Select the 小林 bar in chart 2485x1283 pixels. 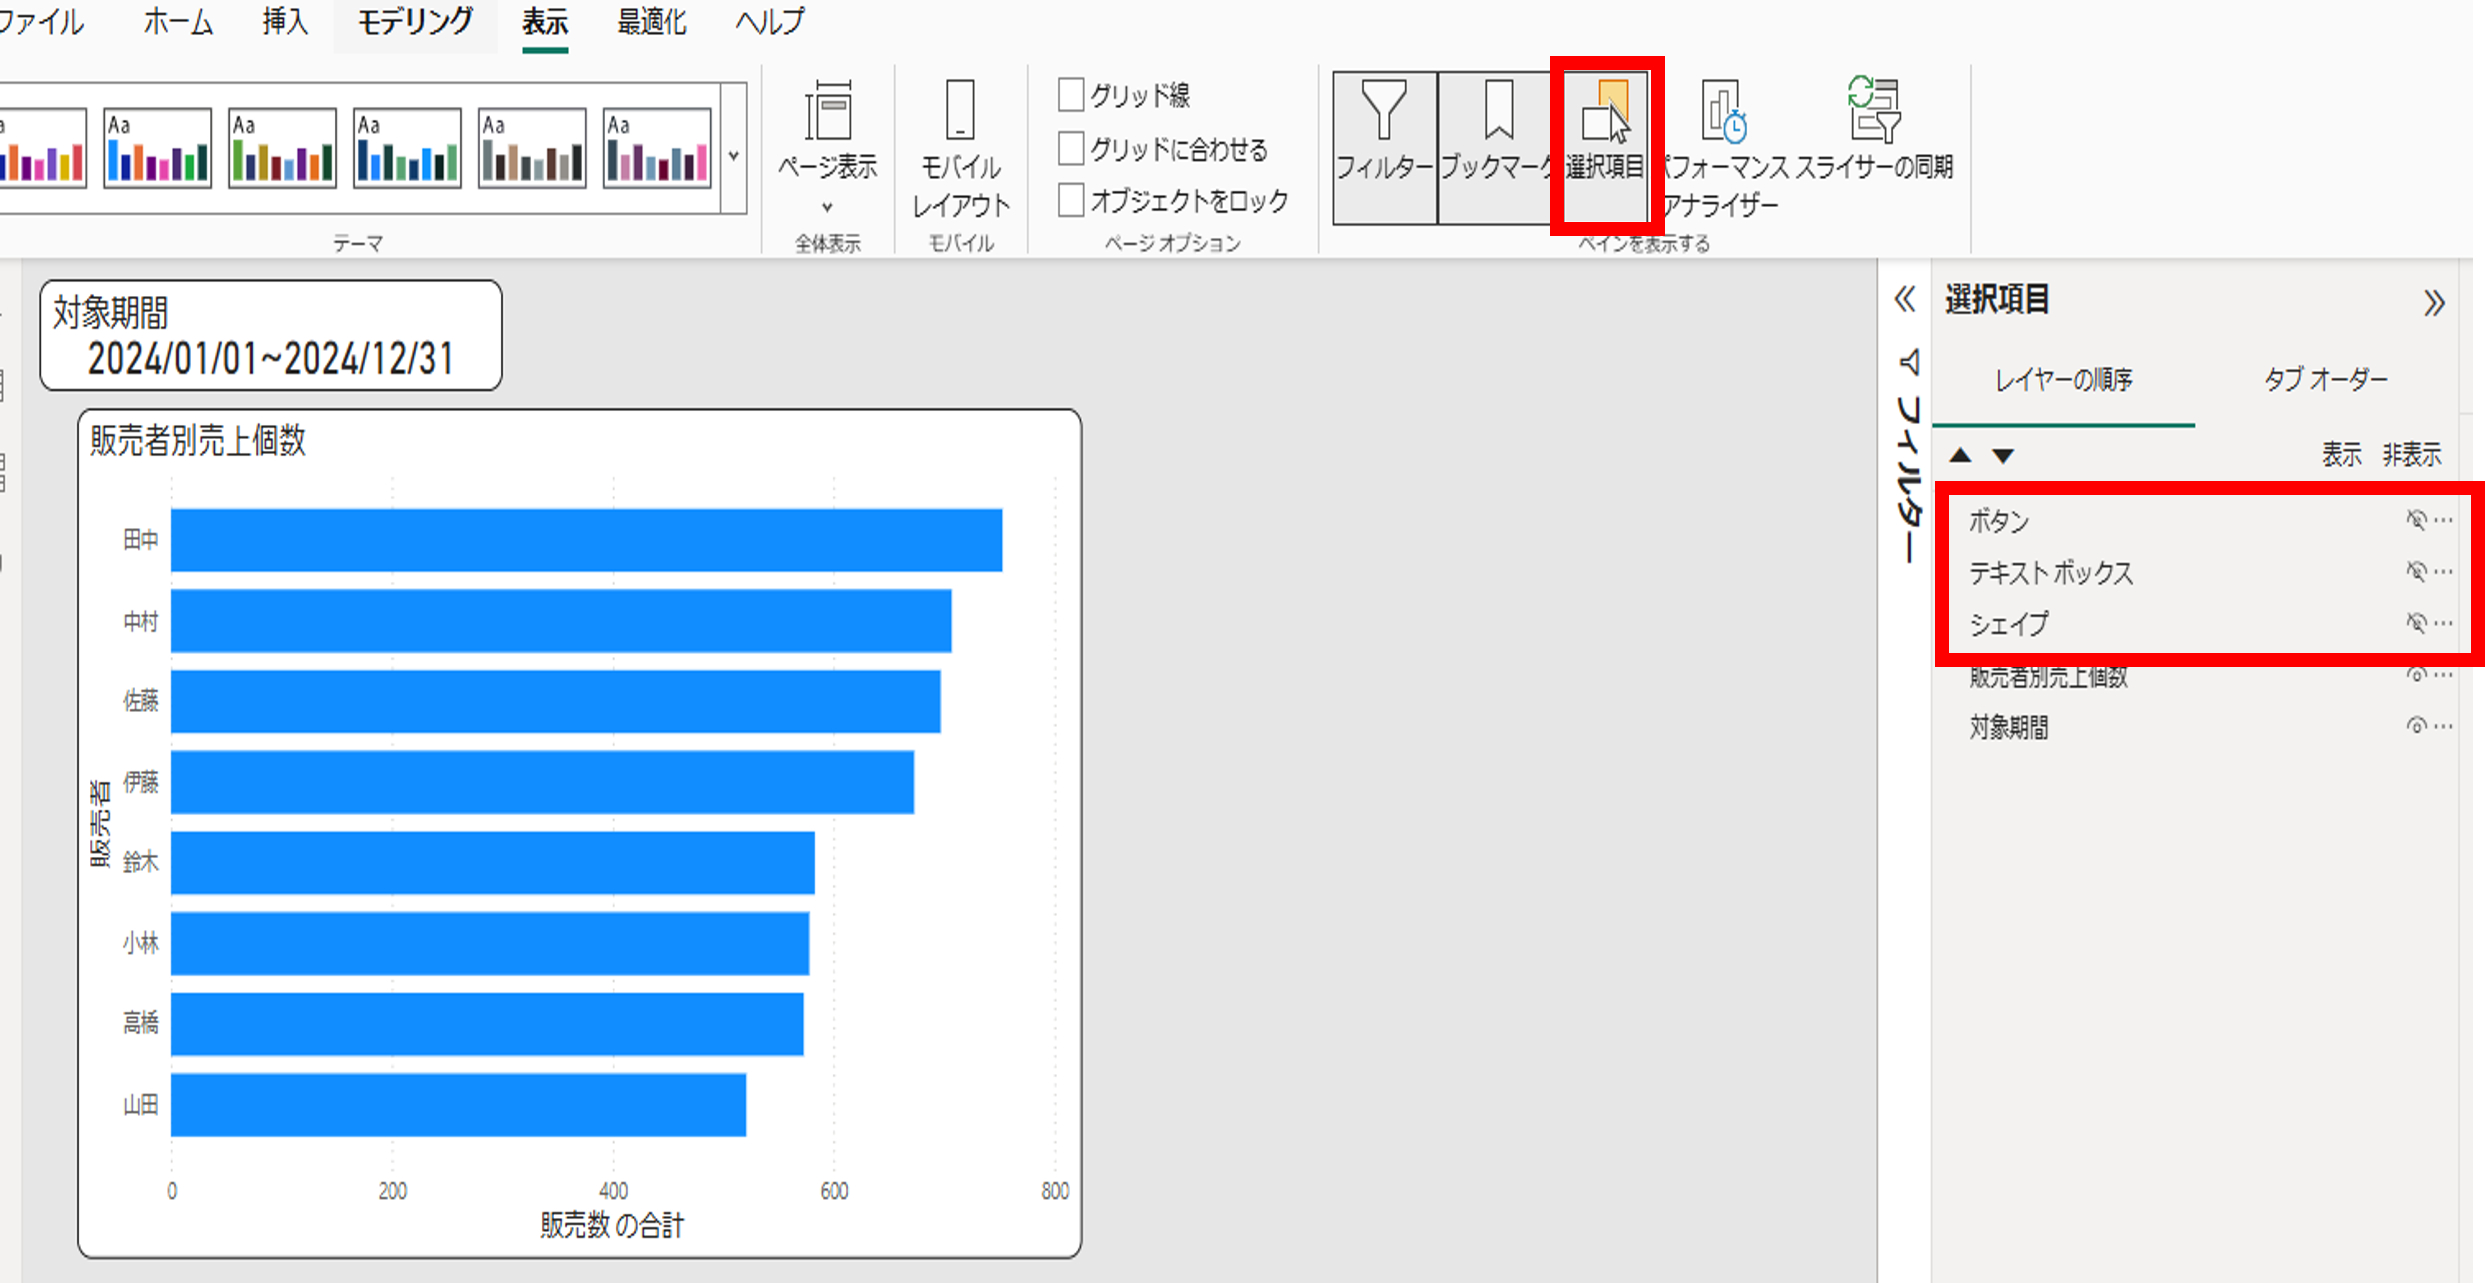(490, 943)
